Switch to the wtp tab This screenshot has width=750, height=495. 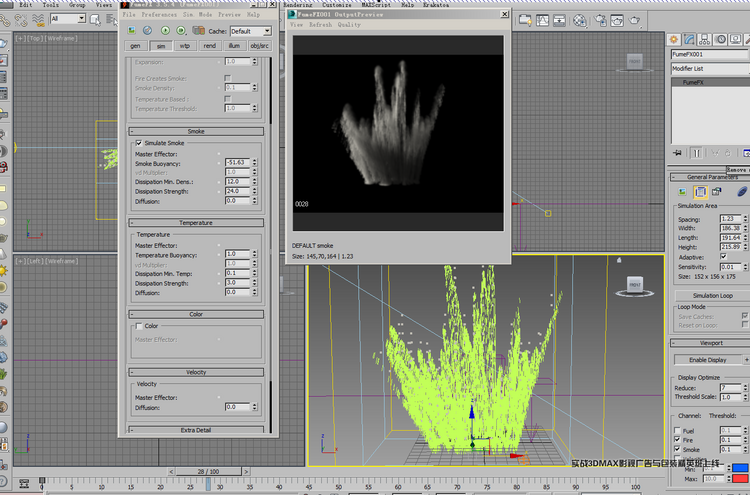(x=185, y=46)
